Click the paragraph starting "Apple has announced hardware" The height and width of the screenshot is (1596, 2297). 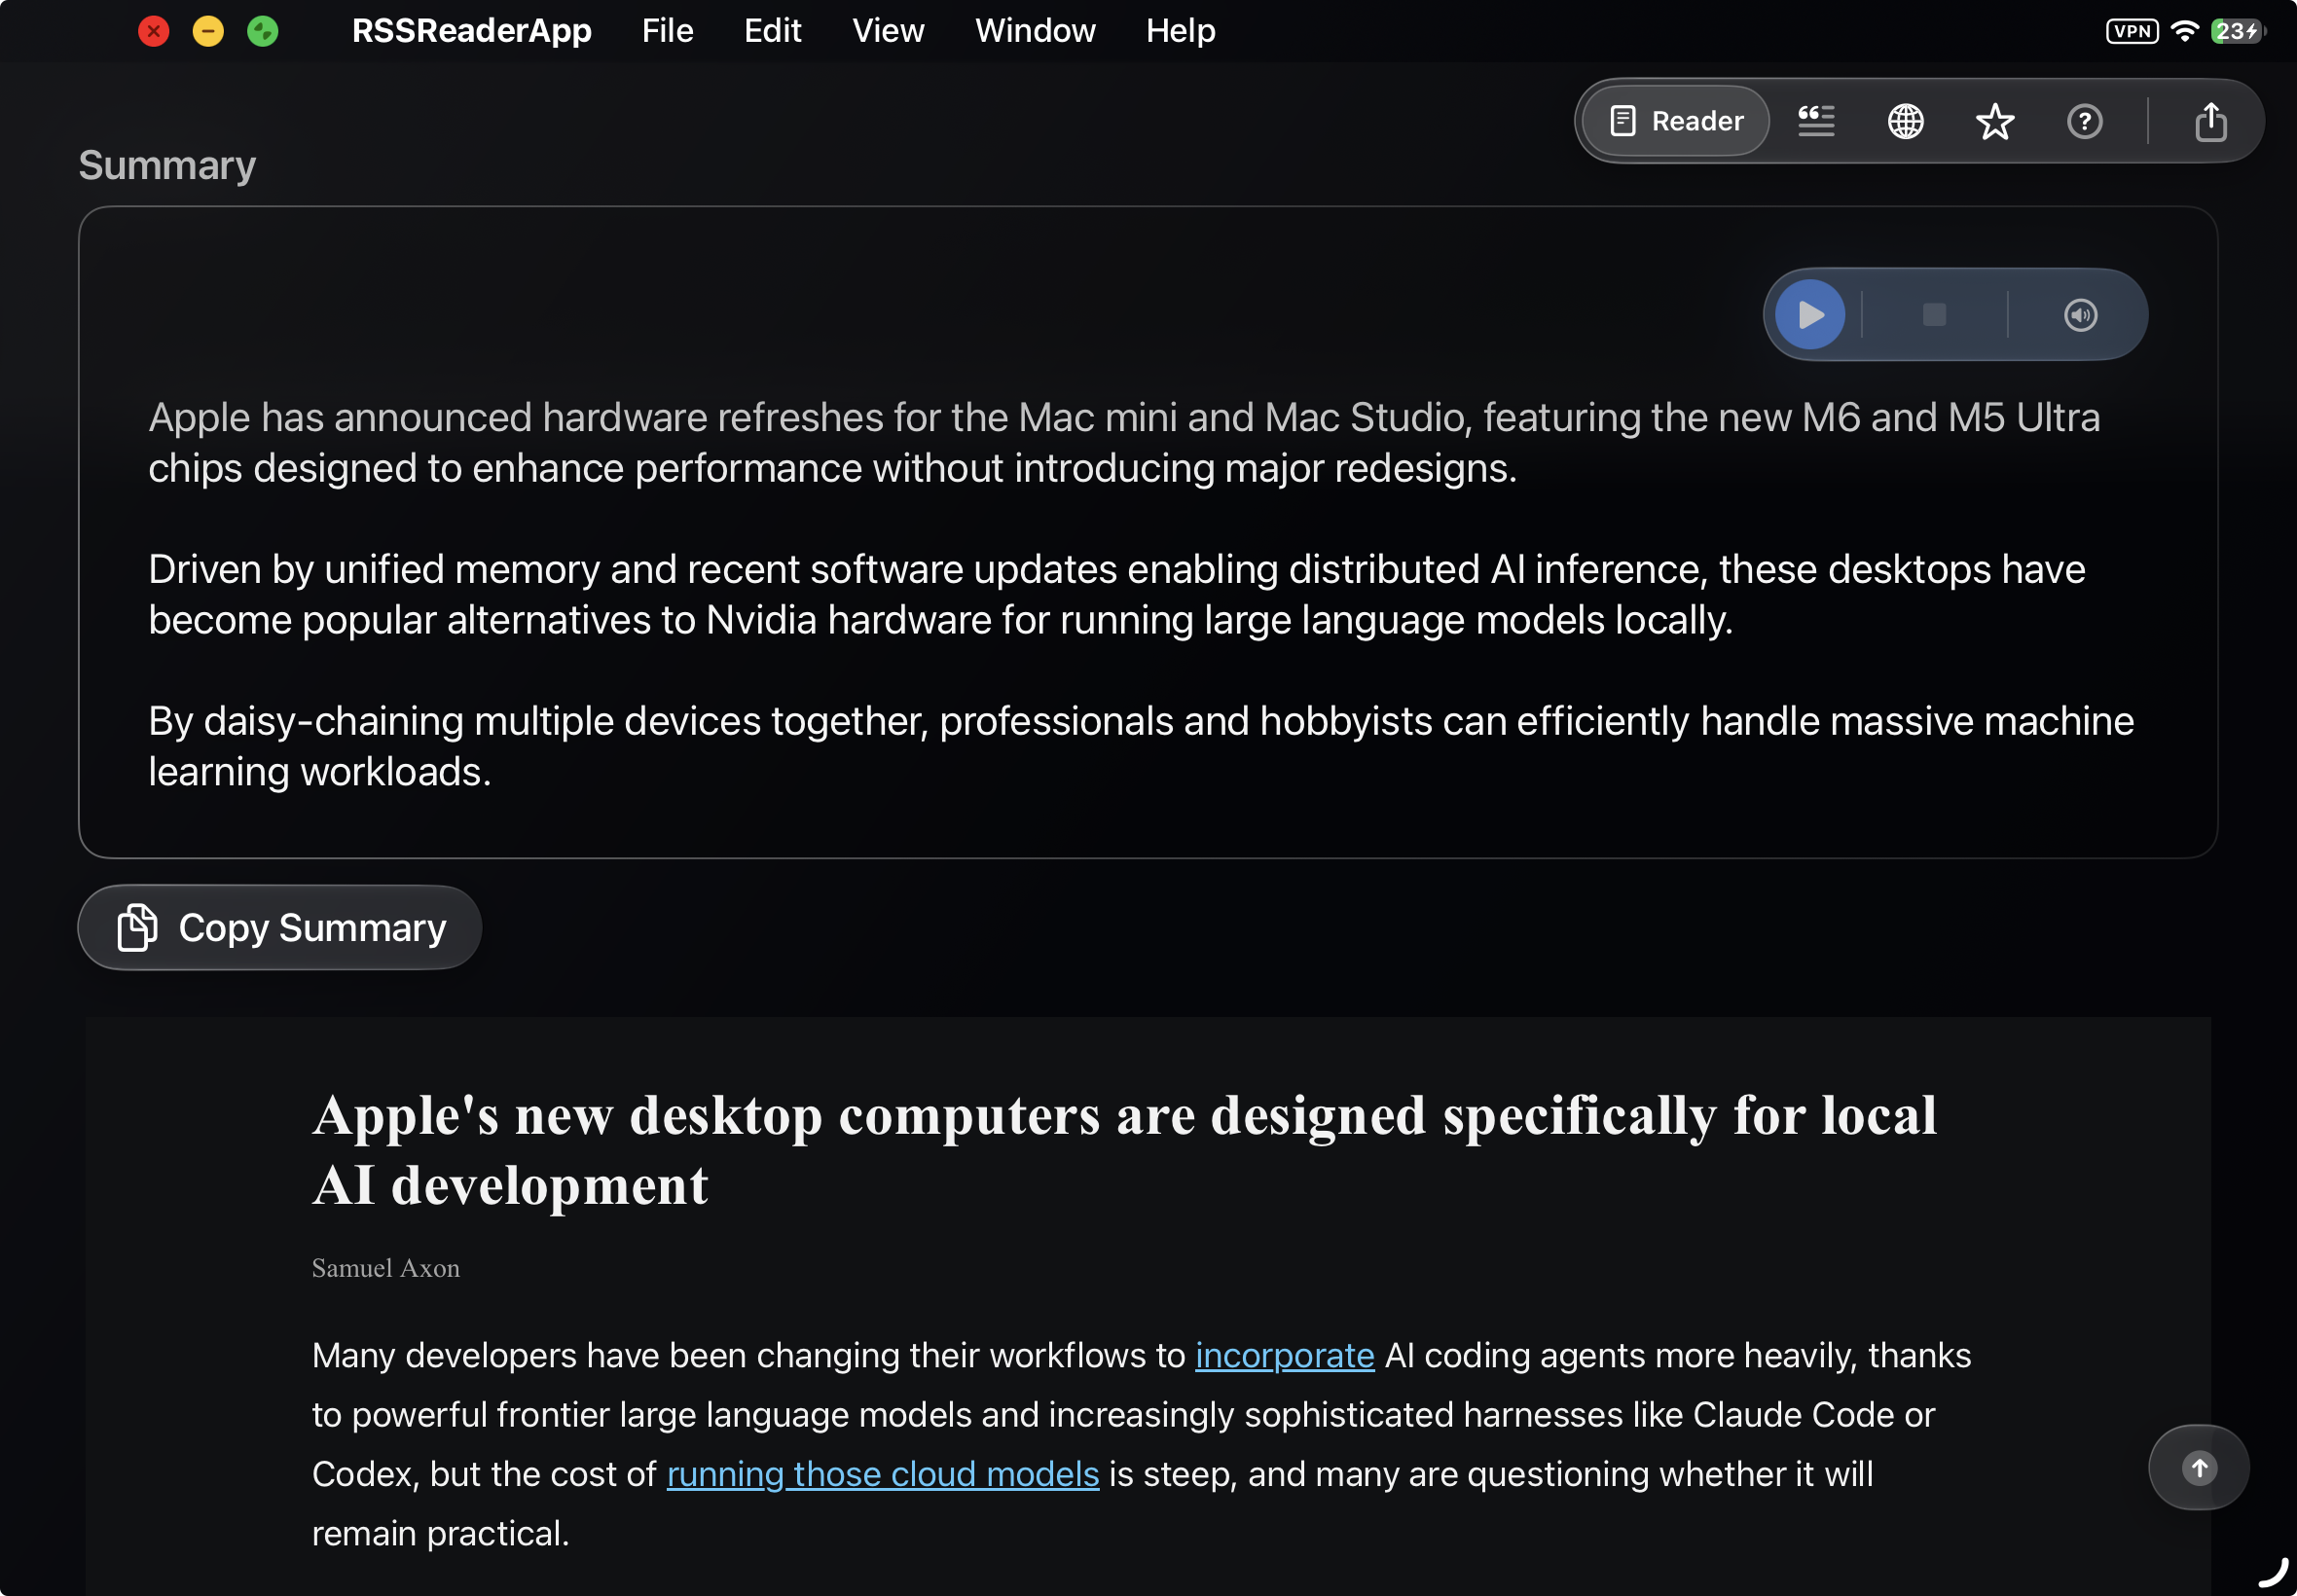tap(1124, 442)
